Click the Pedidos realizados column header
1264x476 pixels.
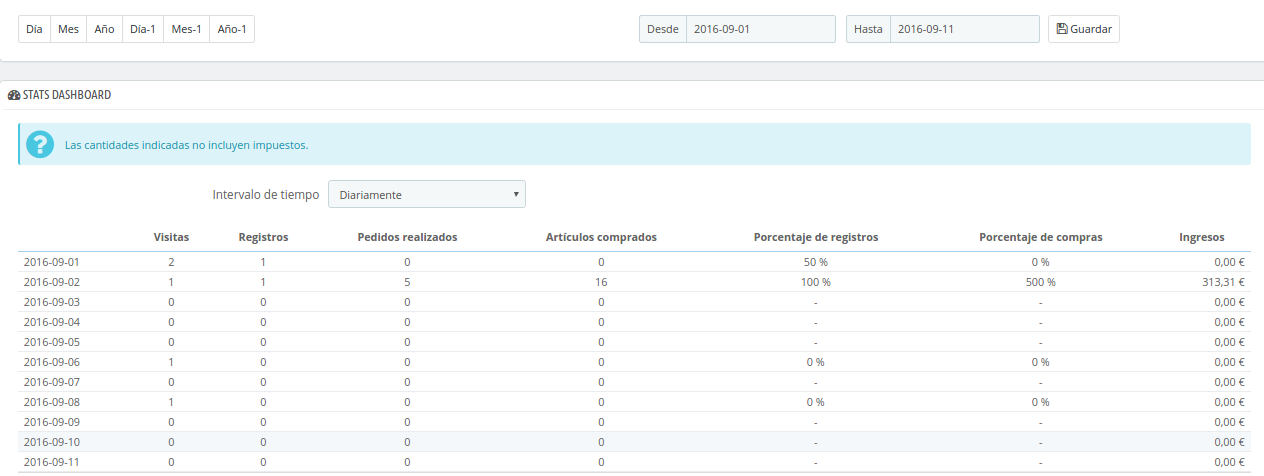407,237
